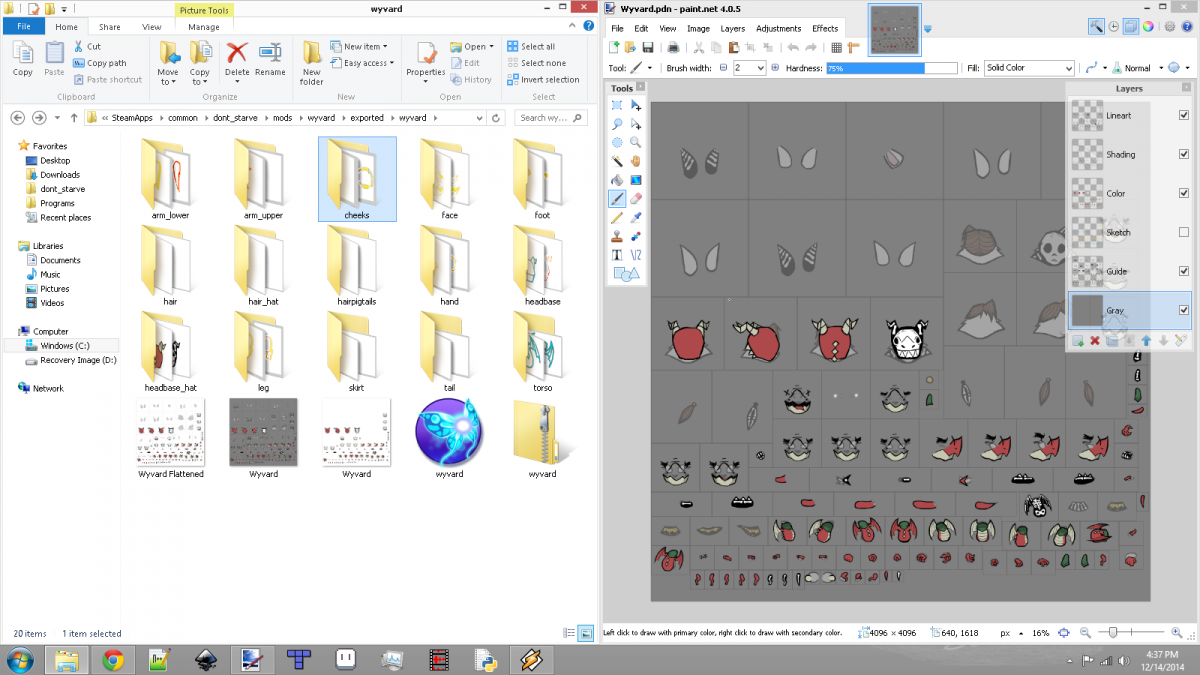Screen dimensions: 1200x675
Task: Select the Text tool
Action: point(617,255)
